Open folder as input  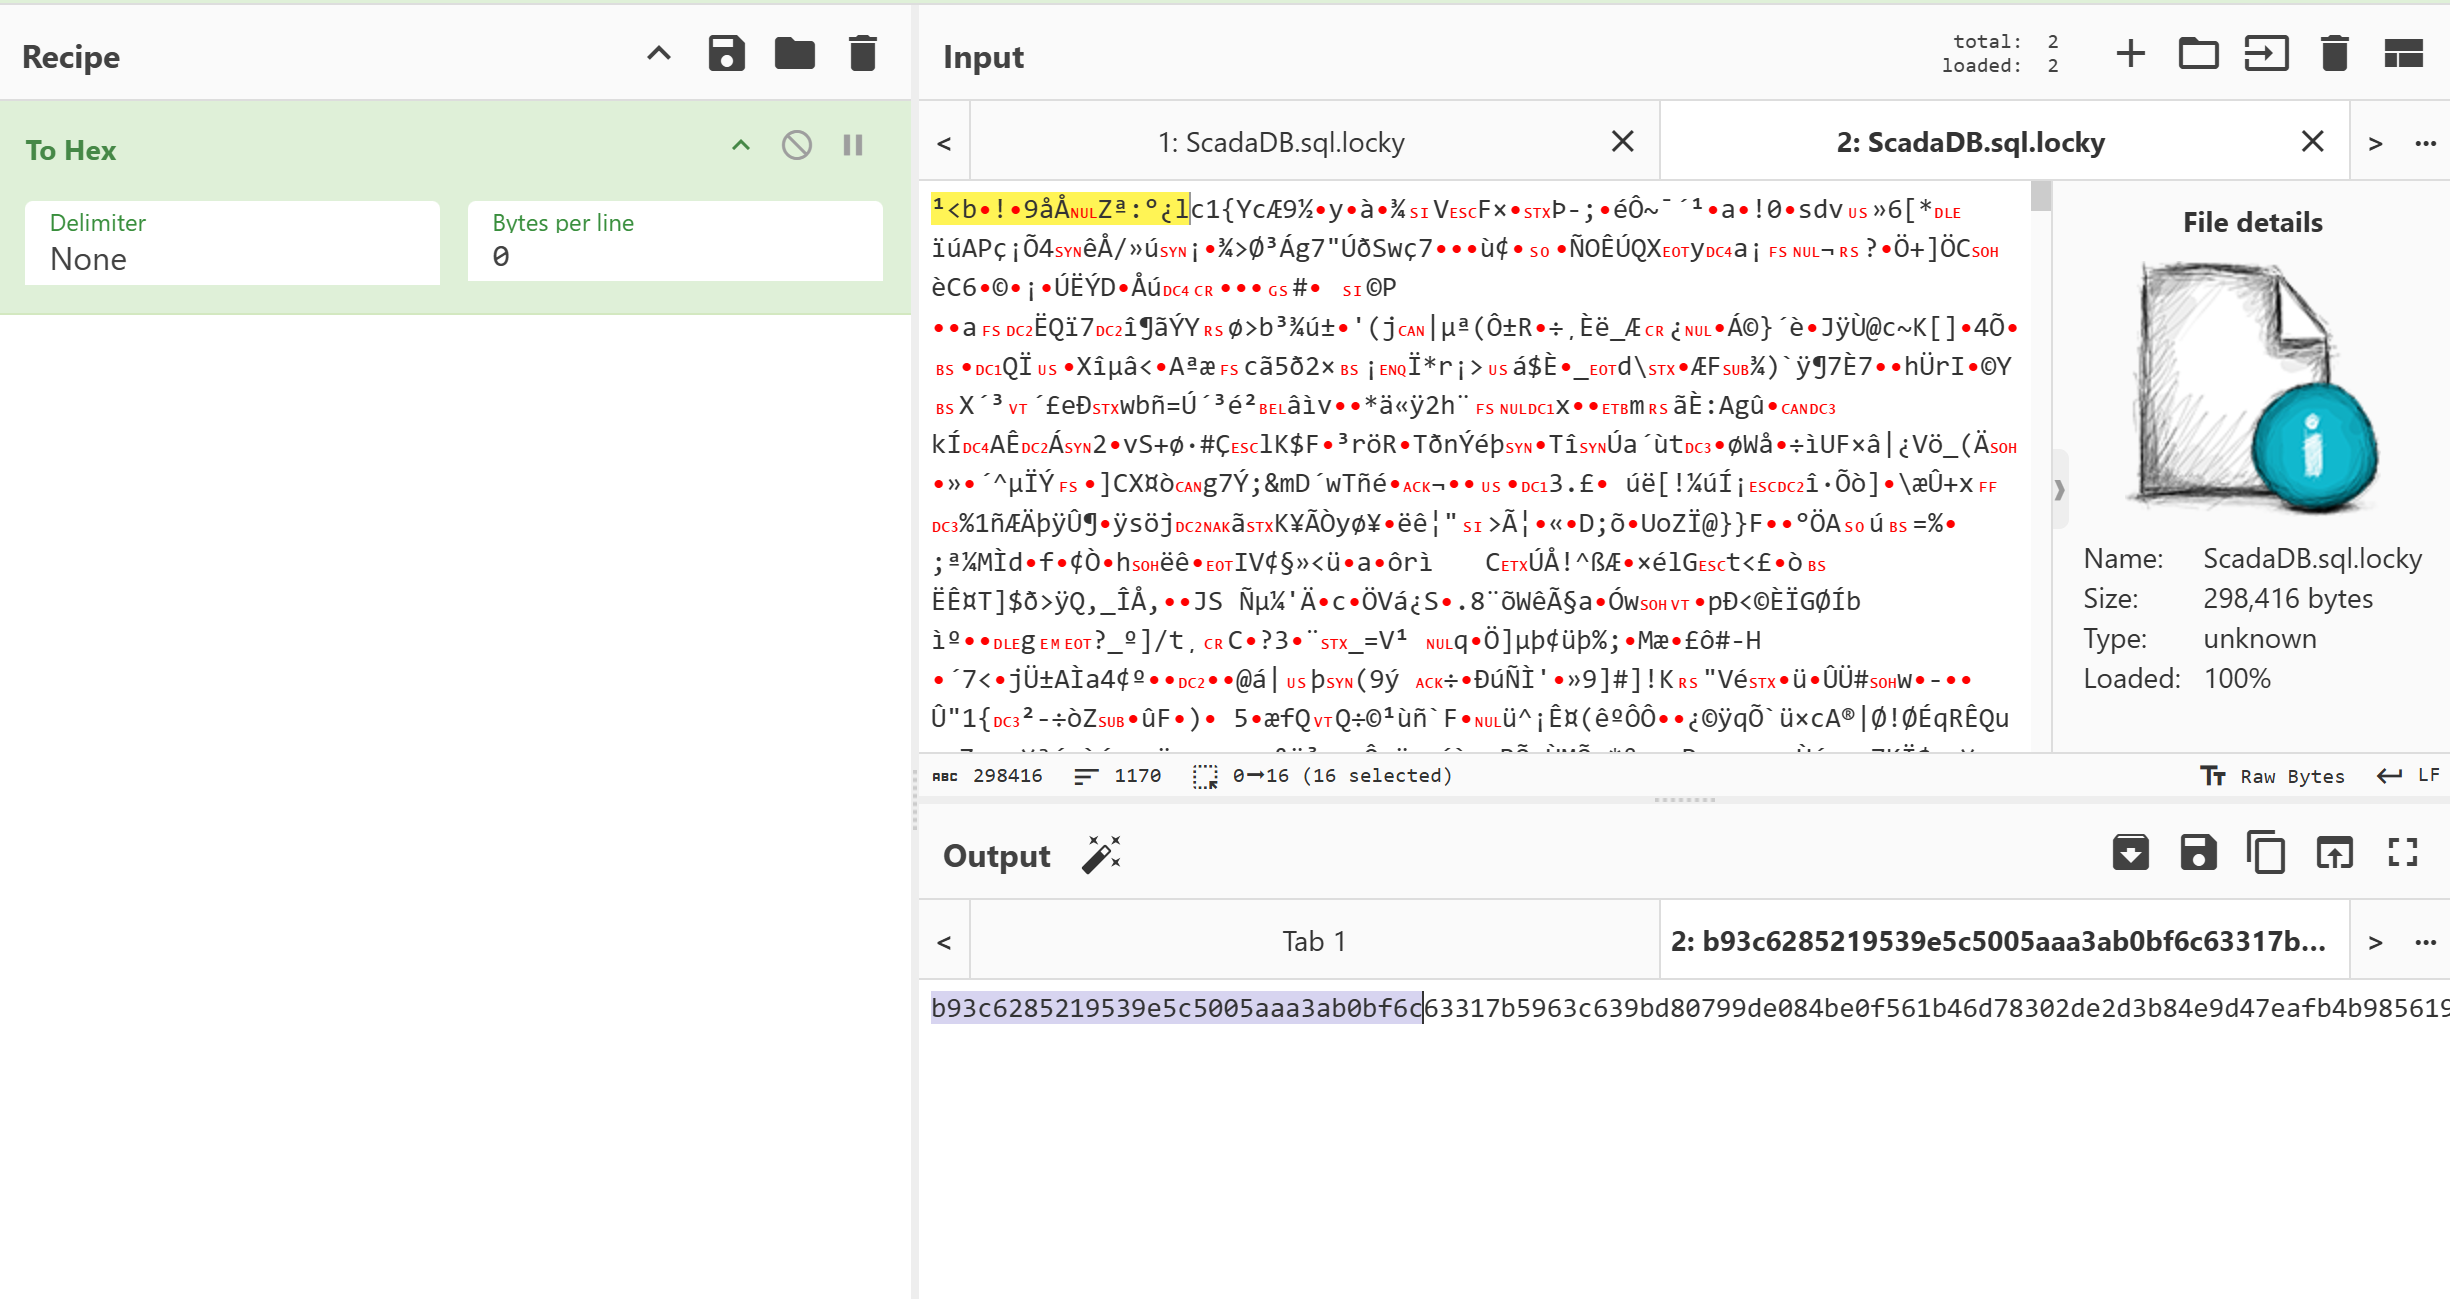(2198, 54)
